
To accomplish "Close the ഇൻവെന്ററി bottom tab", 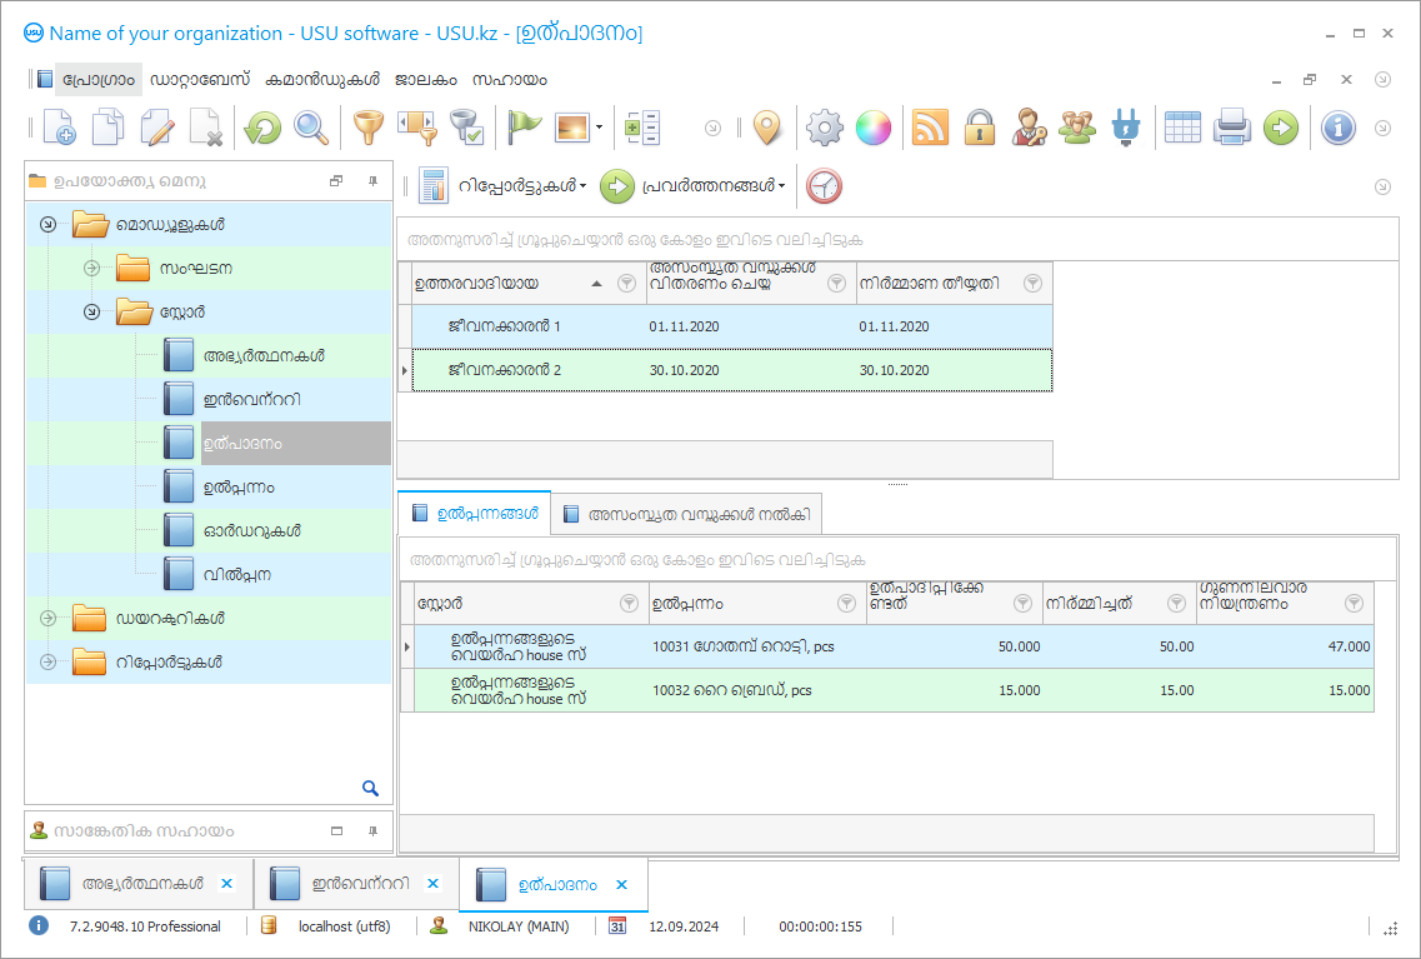I will click(x=433, y=884).
